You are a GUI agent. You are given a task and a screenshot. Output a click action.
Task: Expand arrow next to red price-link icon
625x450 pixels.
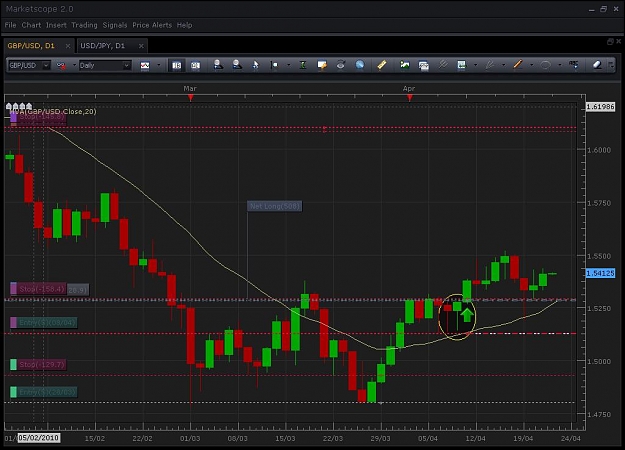tap(74, 65)
